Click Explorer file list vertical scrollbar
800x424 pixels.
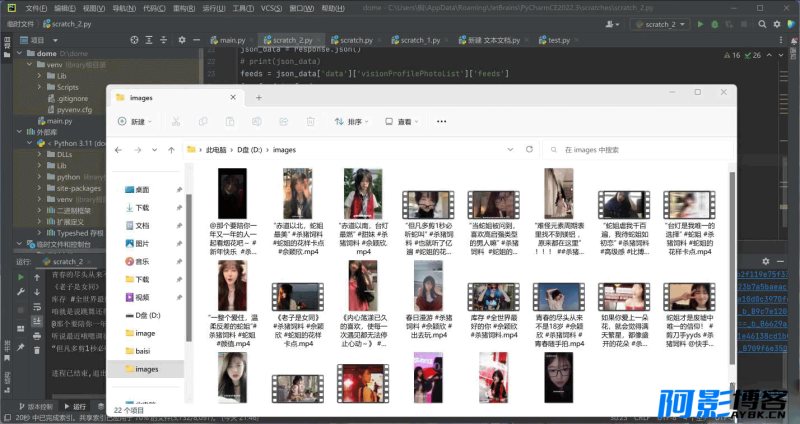(x=732, y=268)
